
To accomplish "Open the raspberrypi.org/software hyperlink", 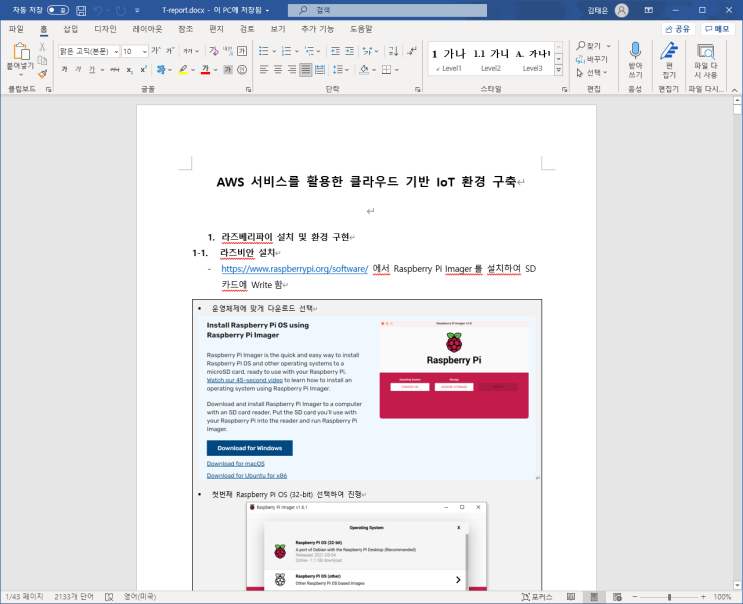I will pyautogui.click(x=294, y=269).
